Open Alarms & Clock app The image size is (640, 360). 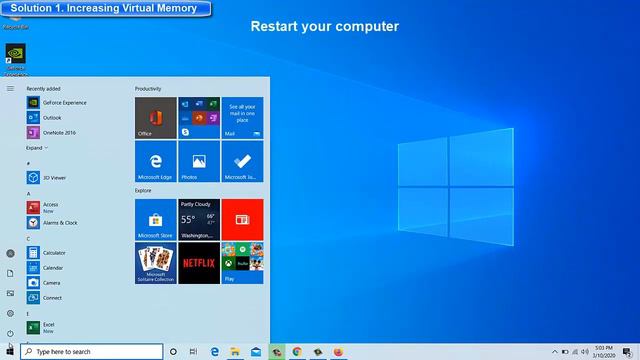(x=52, y=222)
